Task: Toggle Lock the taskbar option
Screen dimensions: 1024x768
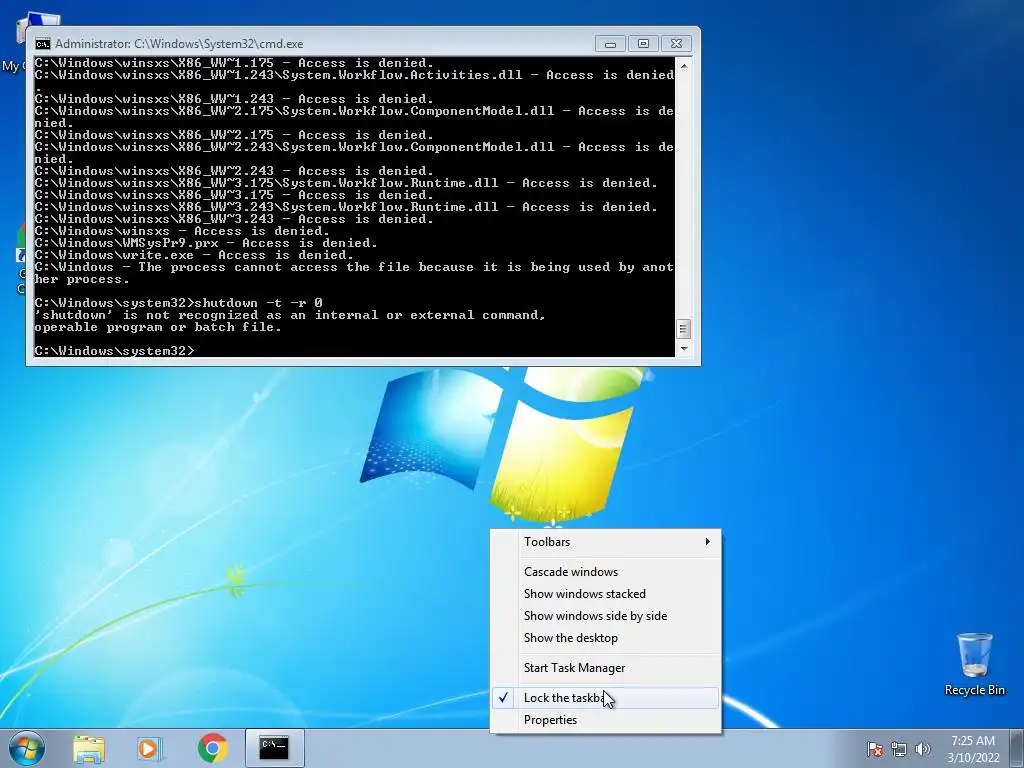Action: coord(606,698)
